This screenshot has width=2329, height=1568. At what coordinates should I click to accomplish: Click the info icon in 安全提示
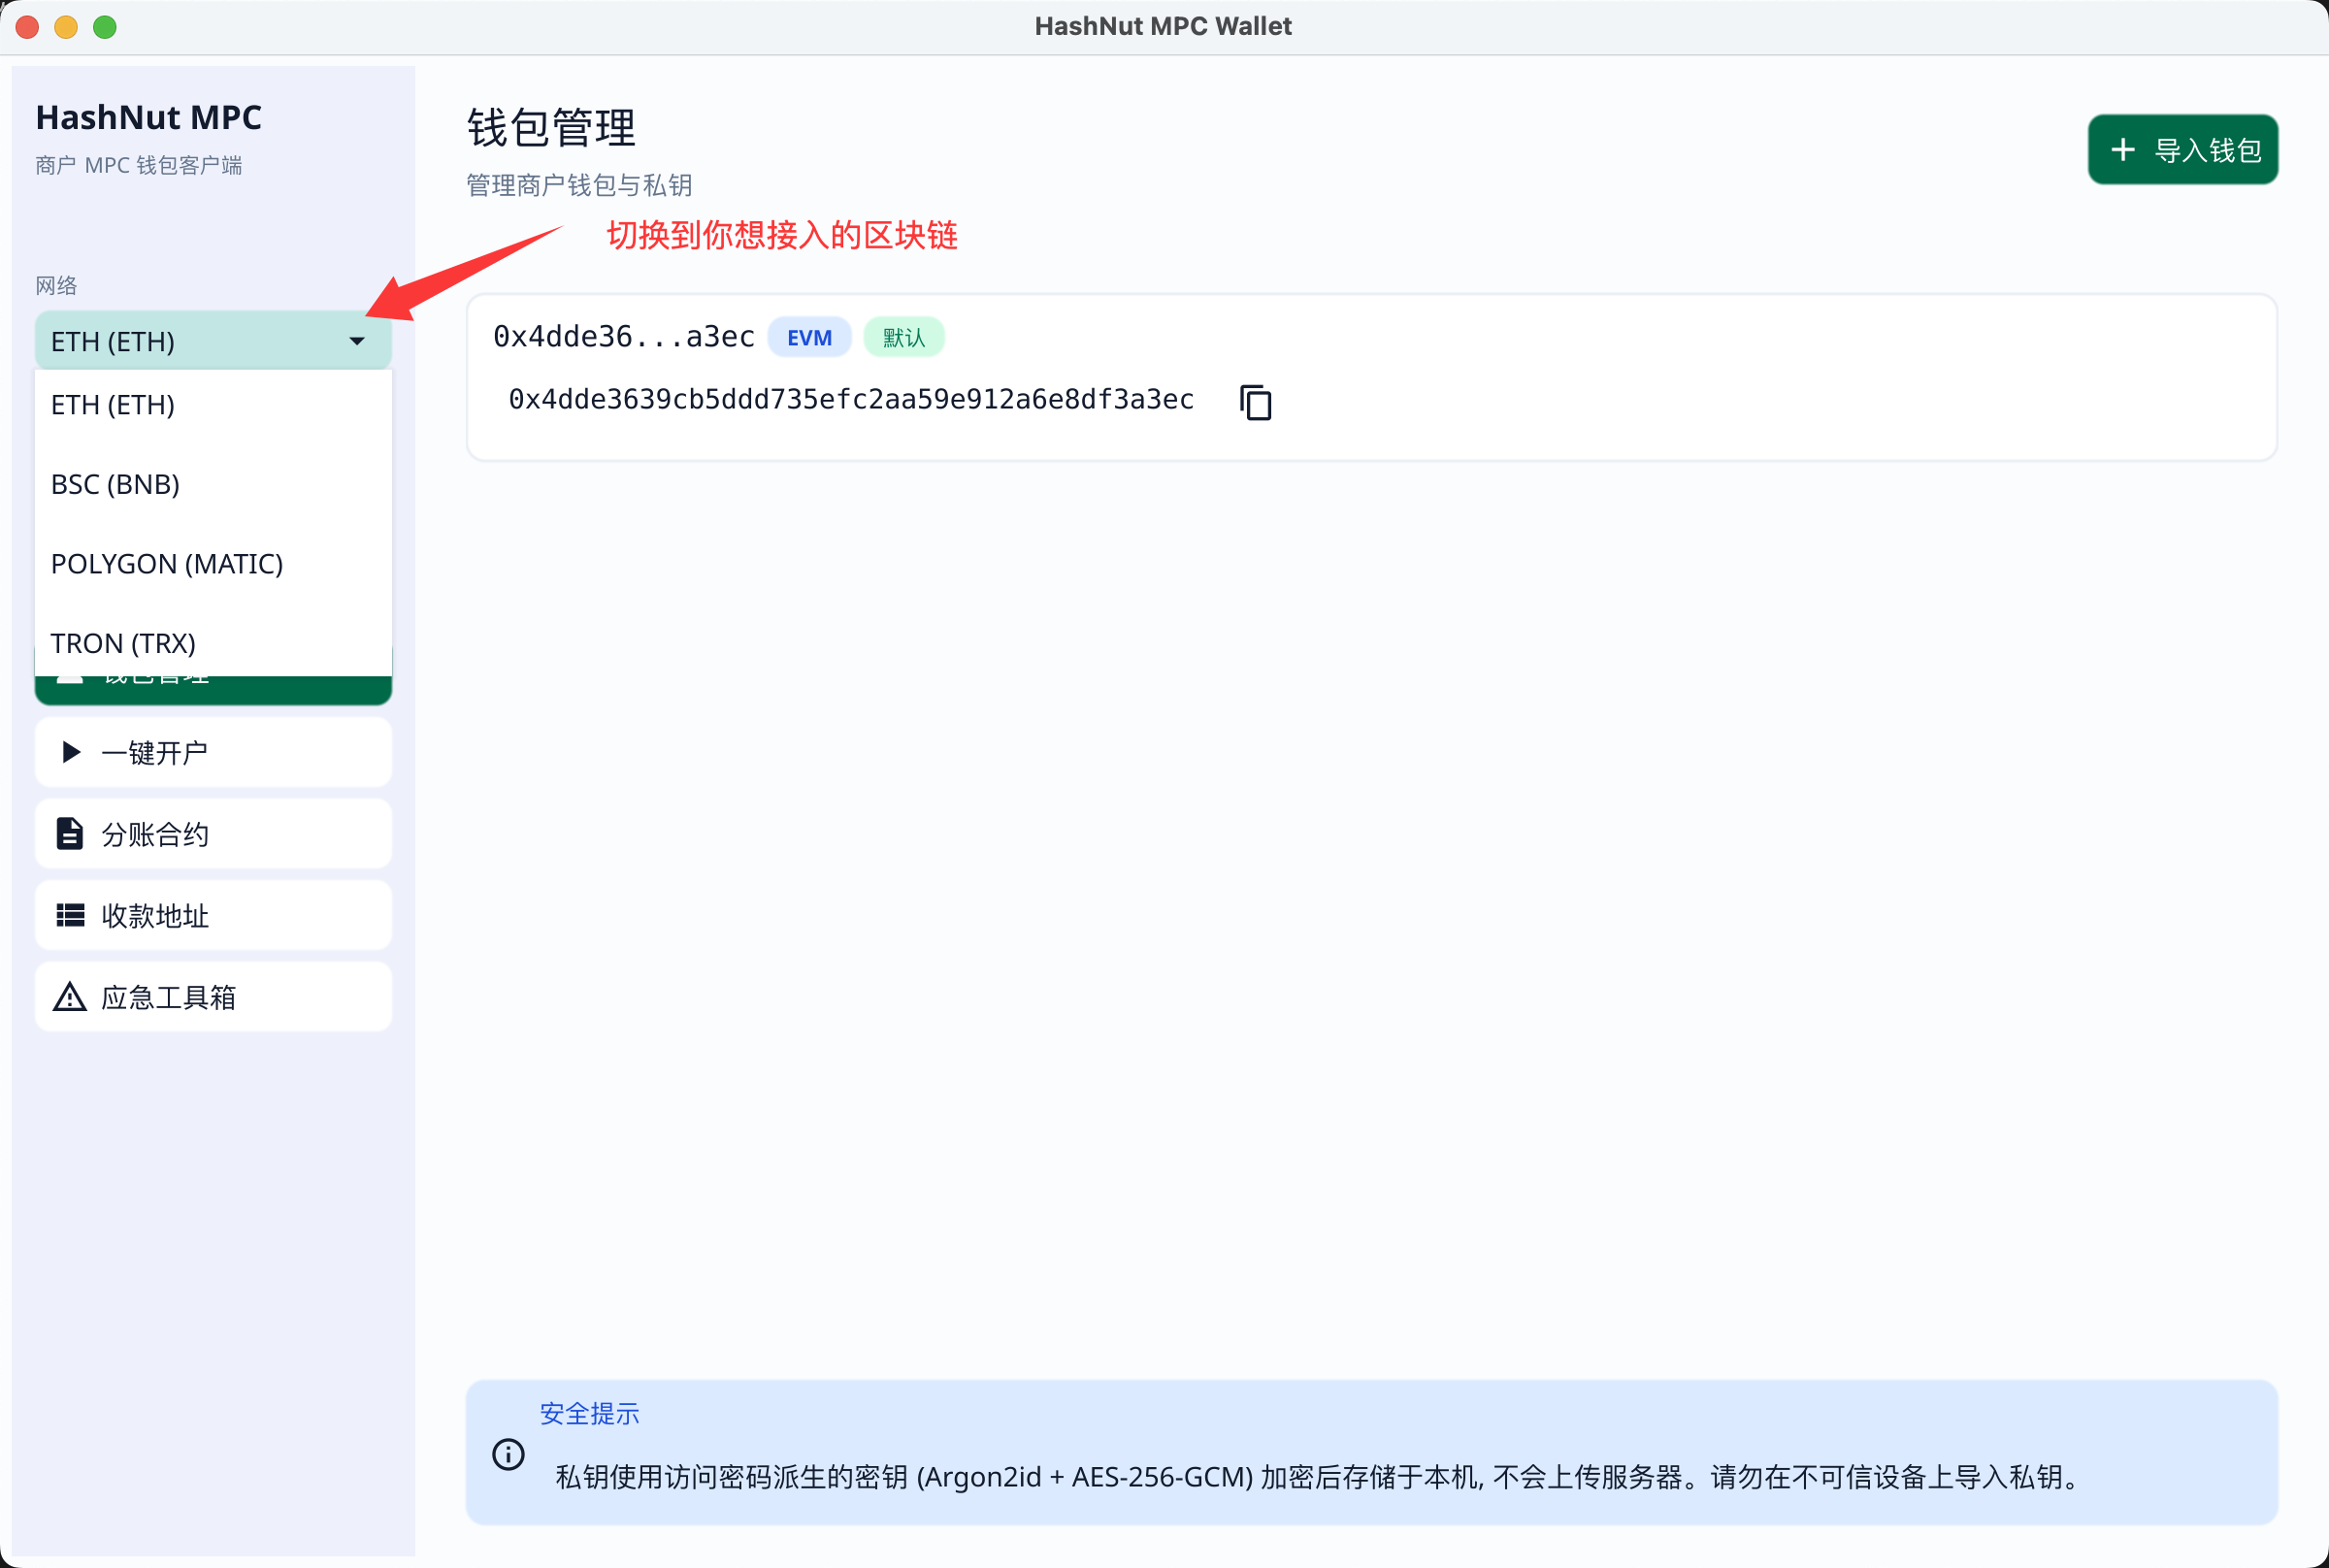(x=508, y=1454)
